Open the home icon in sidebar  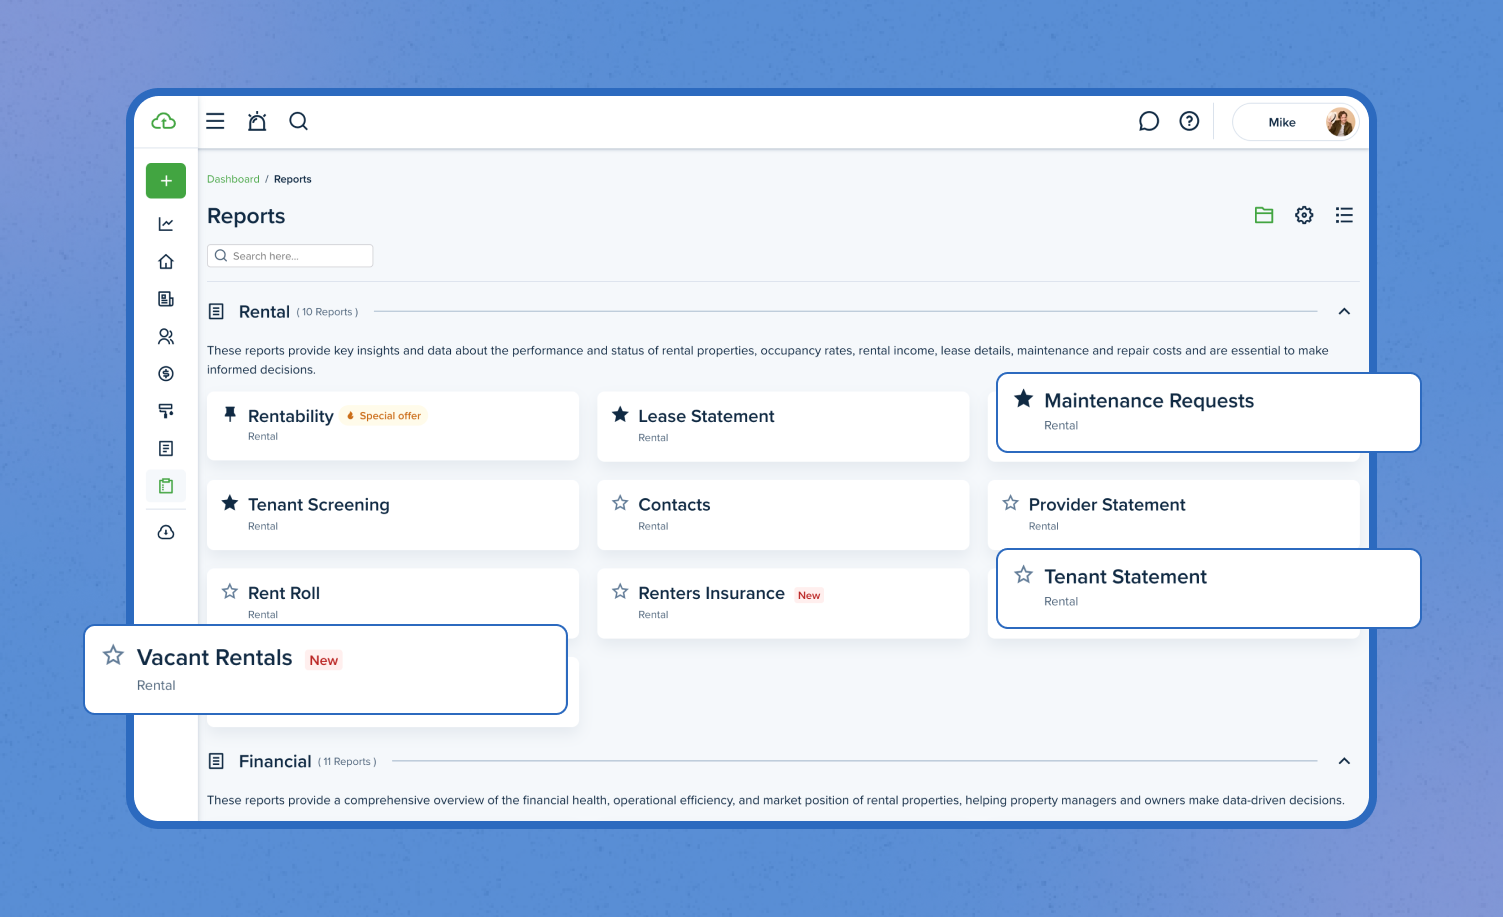pos(166,262)
